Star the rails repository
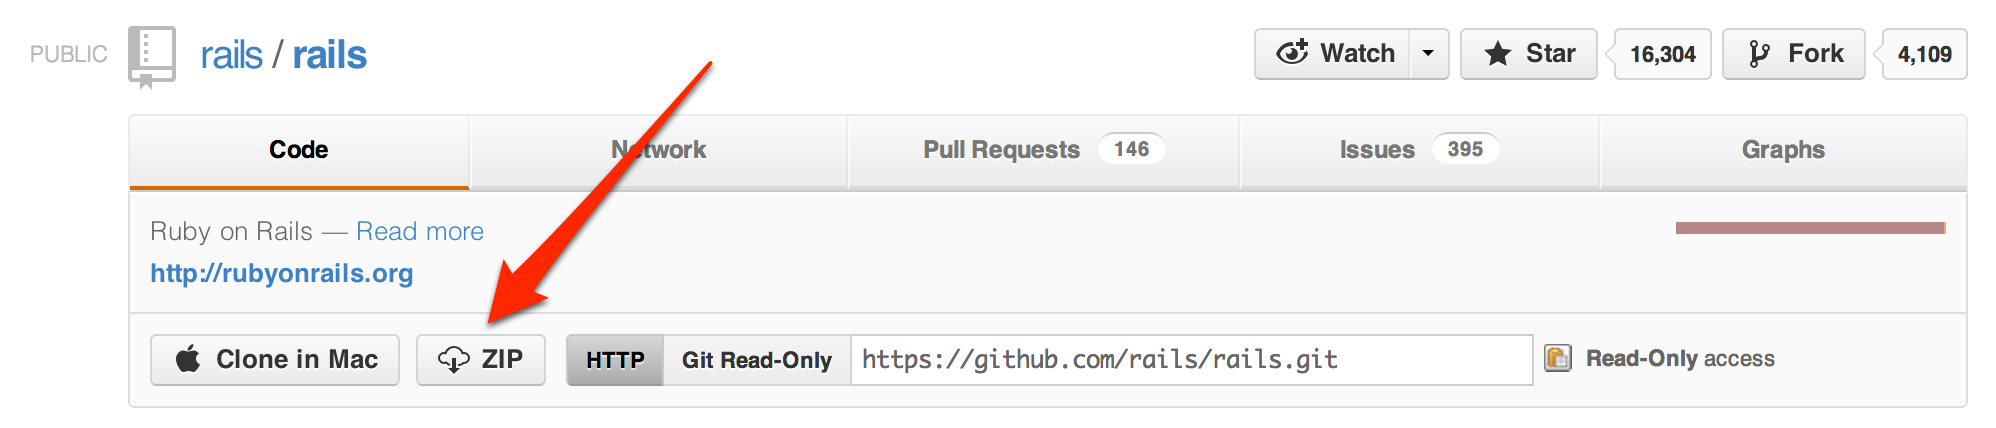 (1528, 54)
